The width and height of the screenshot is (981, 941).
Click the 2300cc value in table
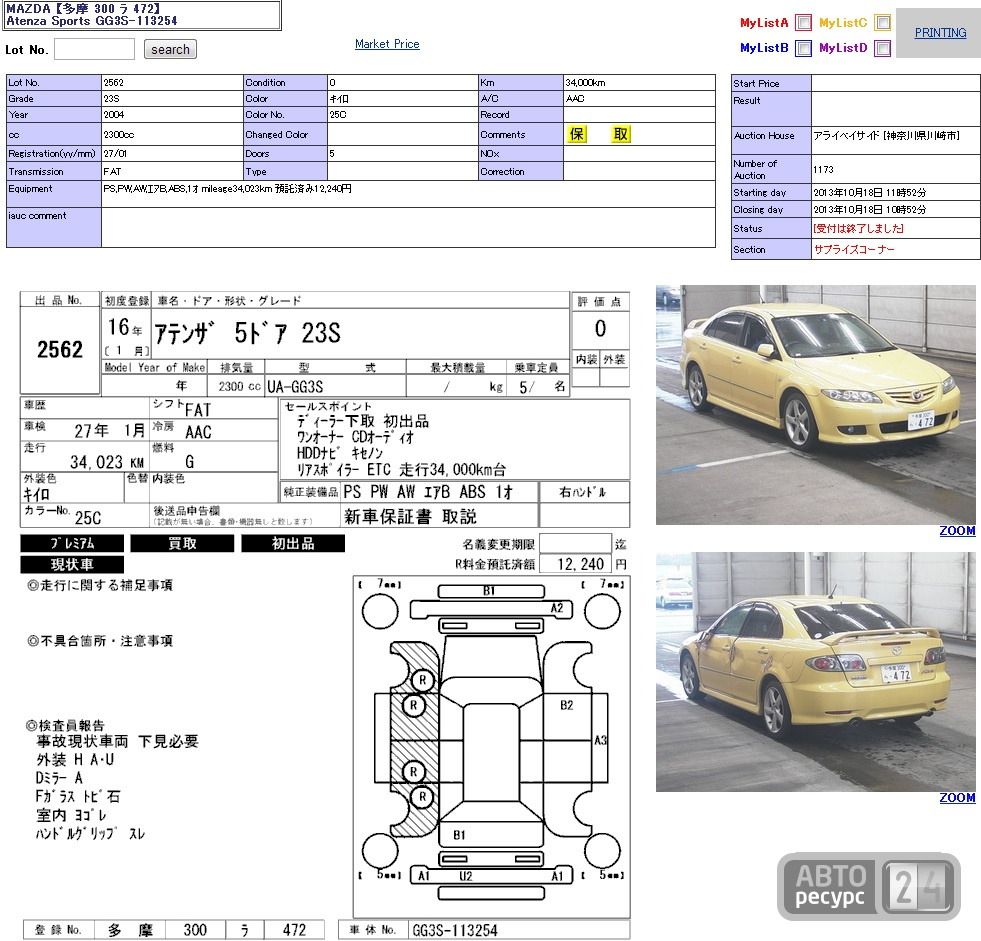pyautogui.click(x=118, y=135)
